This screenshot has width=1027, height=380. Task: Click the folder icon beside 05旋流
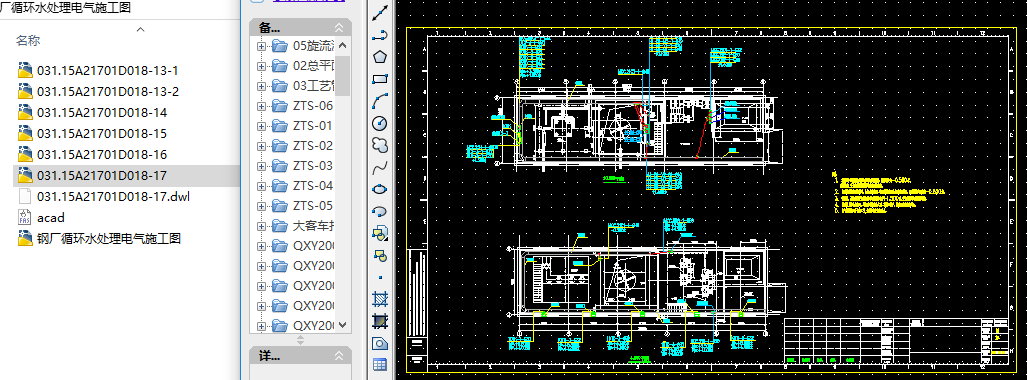[x=280, y=45]
